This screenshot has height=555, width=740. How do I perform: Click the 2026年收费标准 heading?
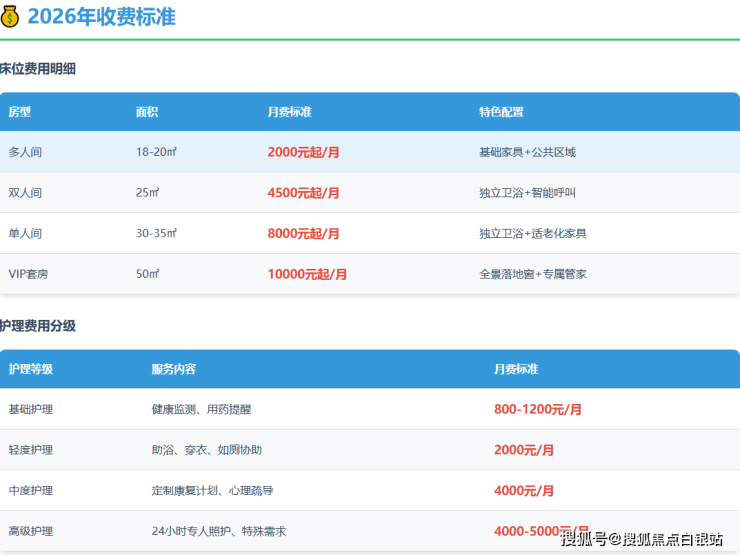point(101,17)
